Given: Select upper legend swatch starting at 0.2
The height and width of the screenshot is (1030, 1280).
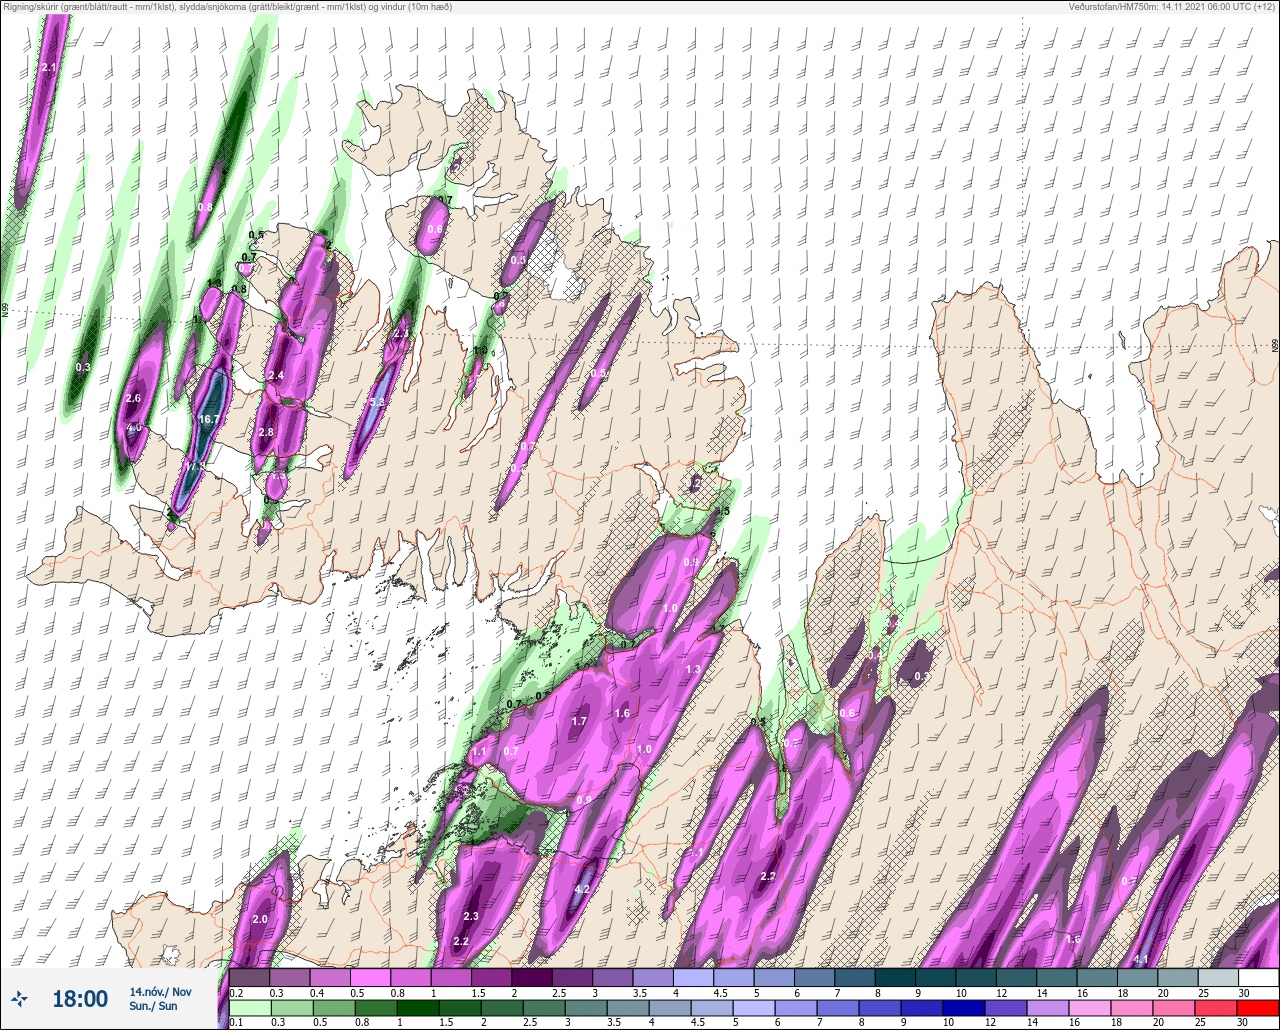Looking at the screenshot, I should pyautogui.click(x=249, y=977).
